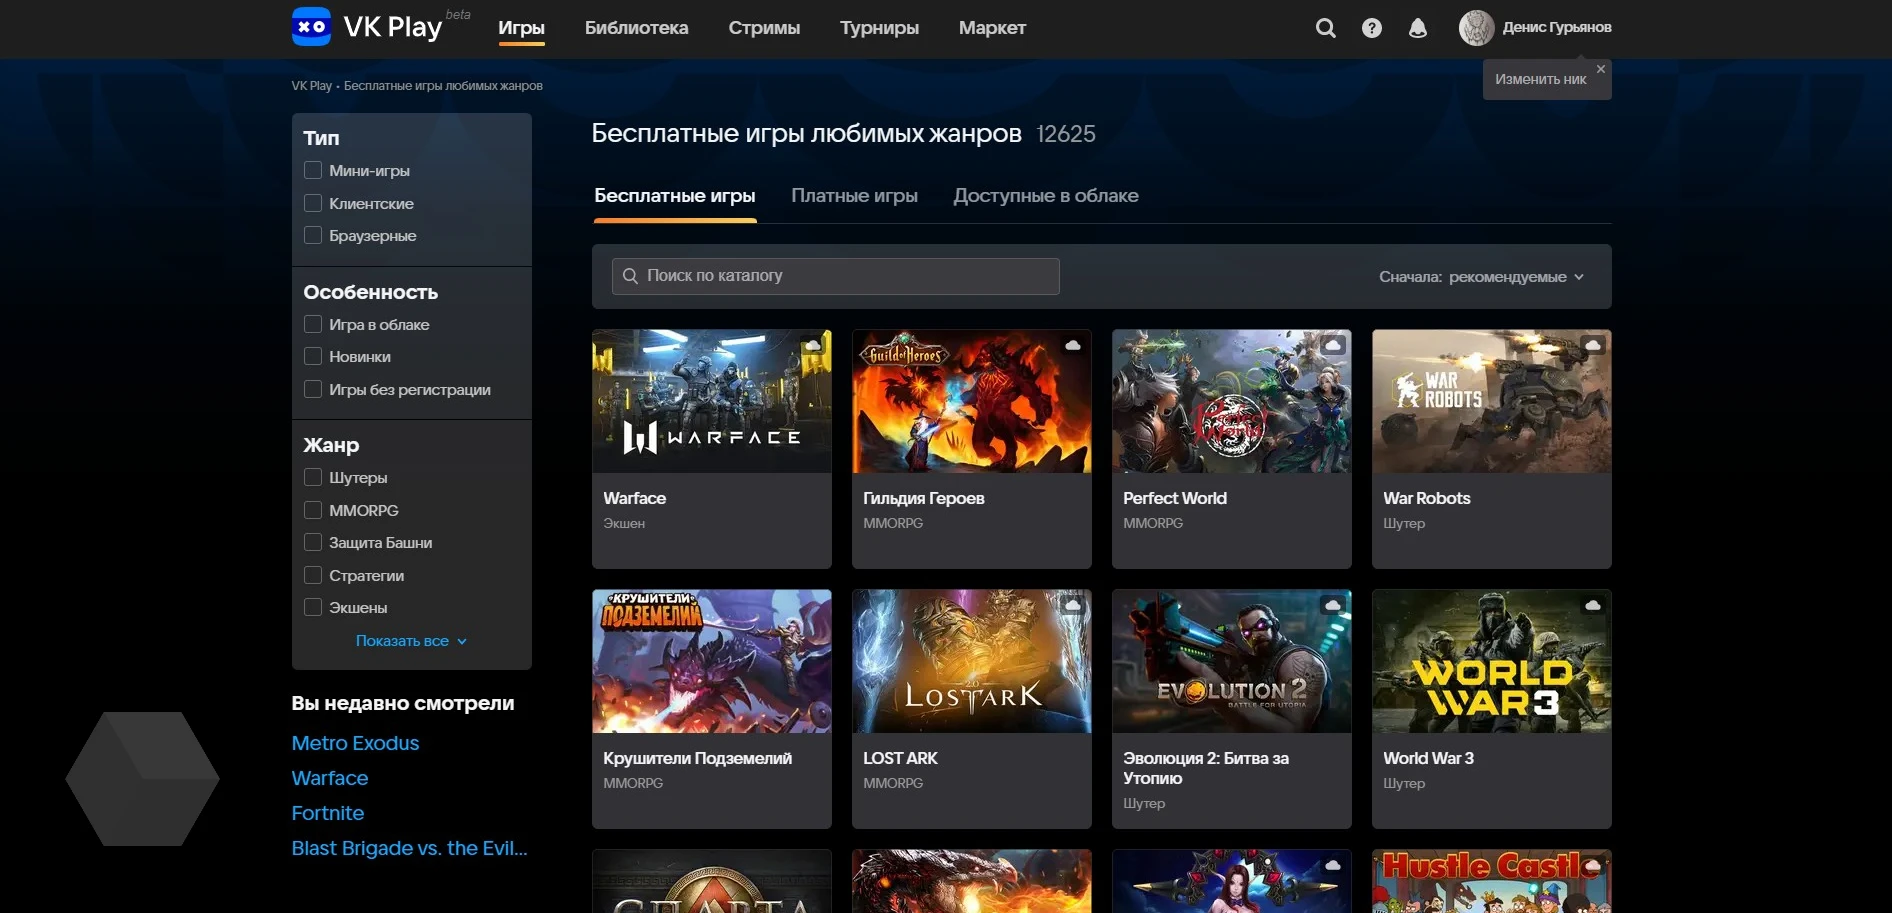Open the Сначала: рекомендуемые sort dropdown

1481,277
